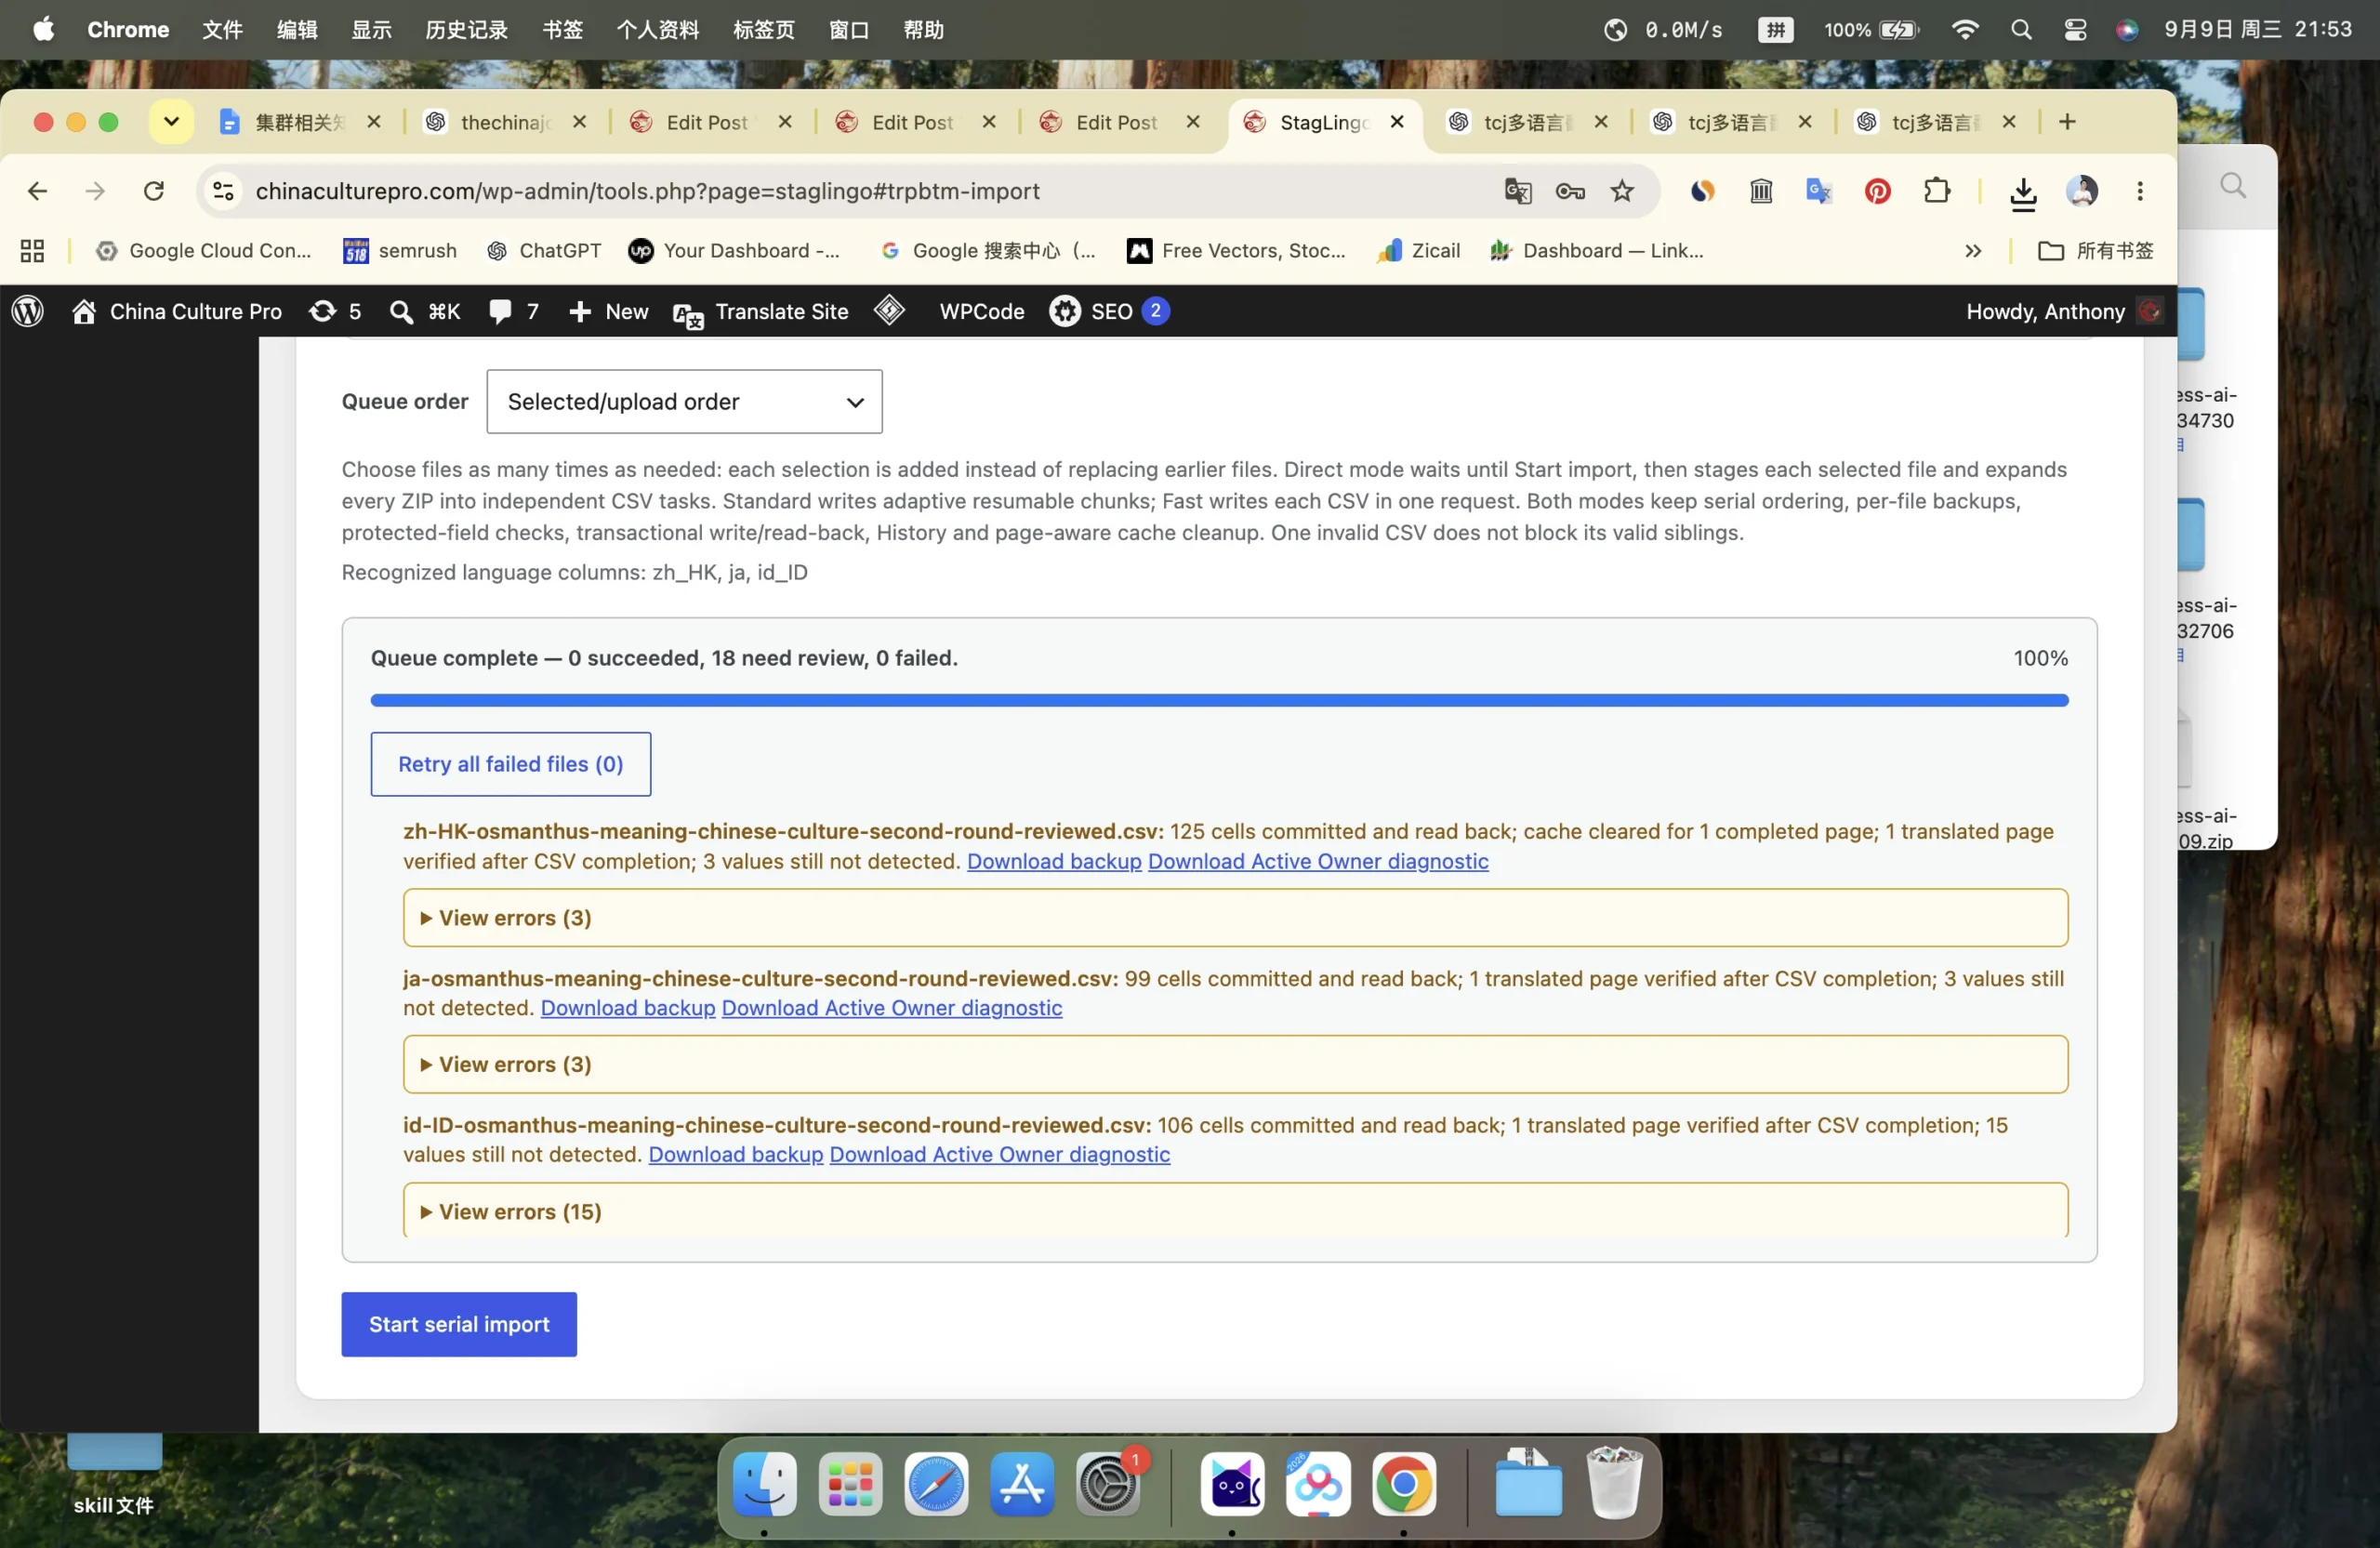Click Retry all failed files (0)
Screen dimensions: 2380x1548
(510, 764)
